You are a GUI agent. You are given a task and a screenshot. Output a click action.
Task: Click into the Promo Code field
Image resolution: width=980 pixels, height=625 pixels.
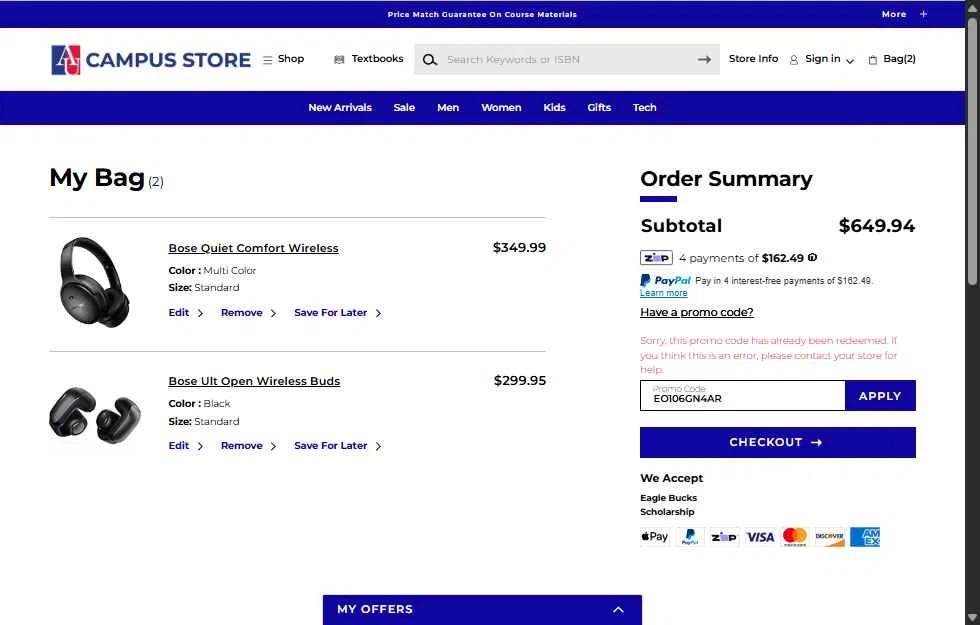(742, 396)
